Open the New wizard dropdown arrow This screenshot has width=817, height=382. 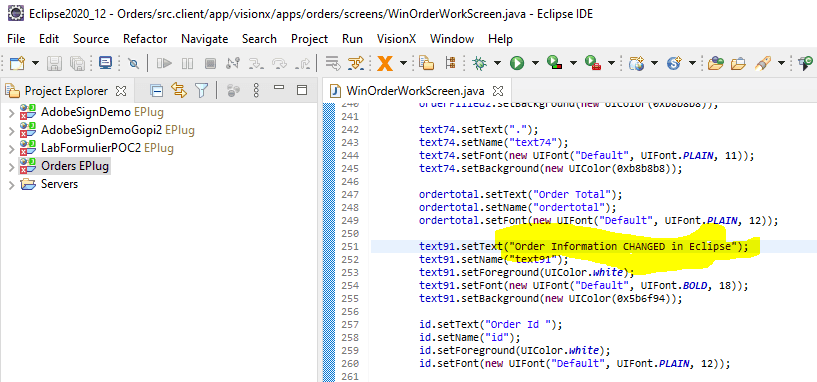tap(35, 63)
